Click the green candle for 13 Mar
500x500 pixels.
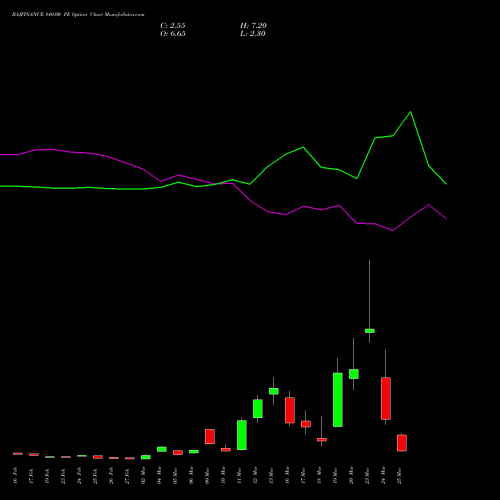point(274,391)
